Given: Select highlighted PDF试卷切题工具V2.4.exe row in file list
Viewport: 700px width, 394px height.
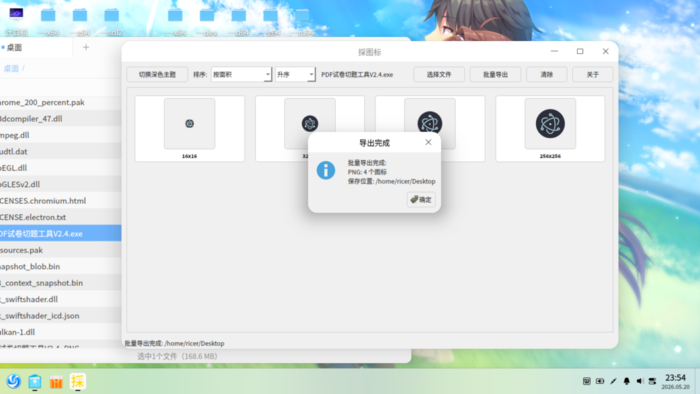Looking at the screenshot, I should coord(60,233).
